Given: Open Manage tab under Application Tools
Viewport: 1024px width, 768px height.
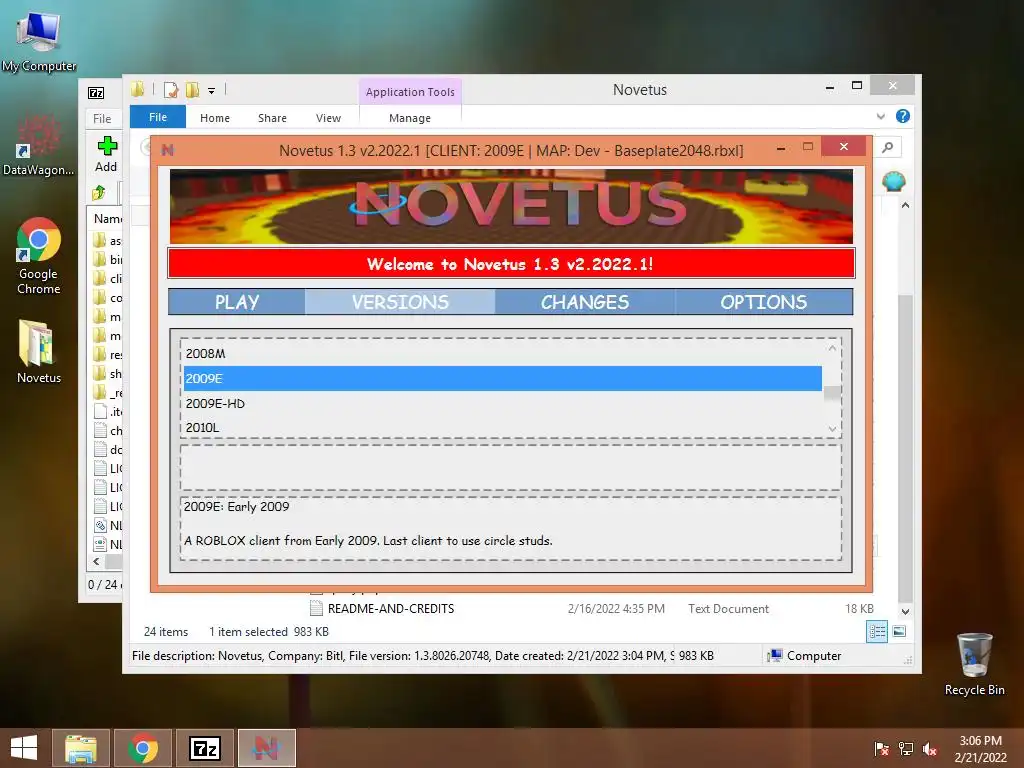Looking at the screenshot, I should pos(410,118).
